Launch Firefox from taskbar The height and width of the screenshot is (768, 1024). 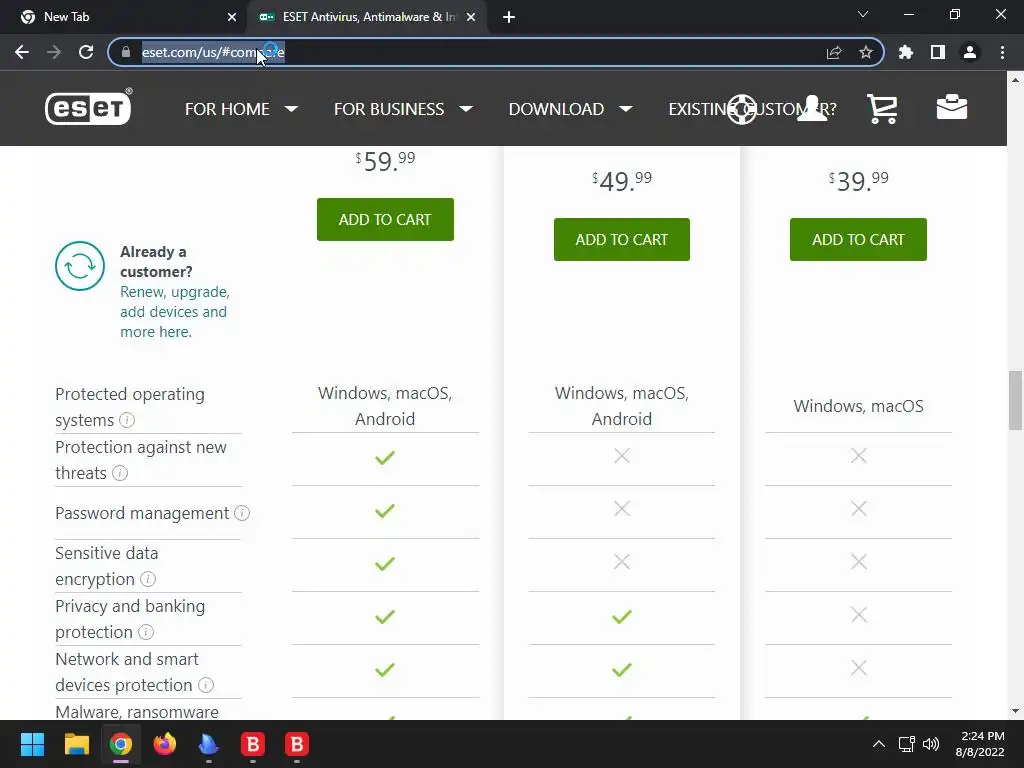(x=165, y=744)
